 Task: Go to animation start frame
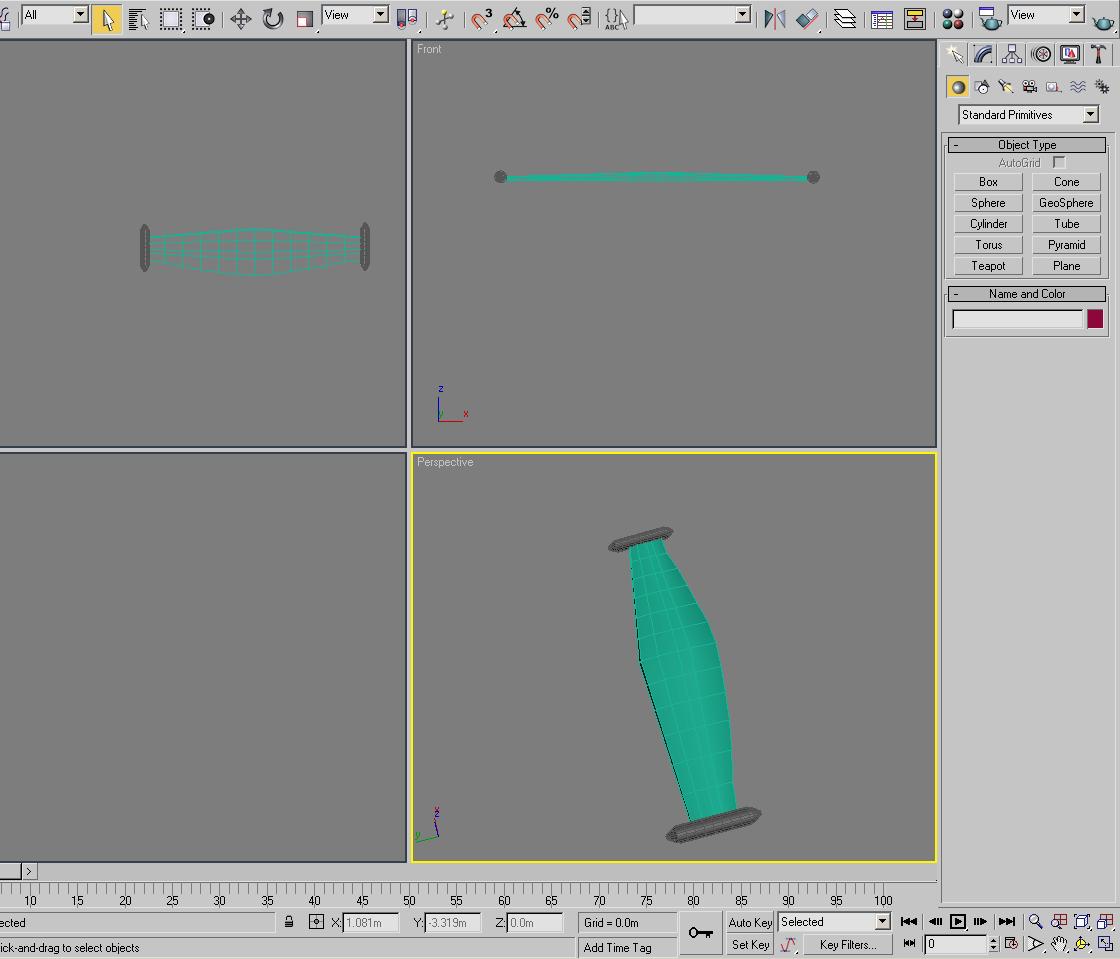(909, 922)
